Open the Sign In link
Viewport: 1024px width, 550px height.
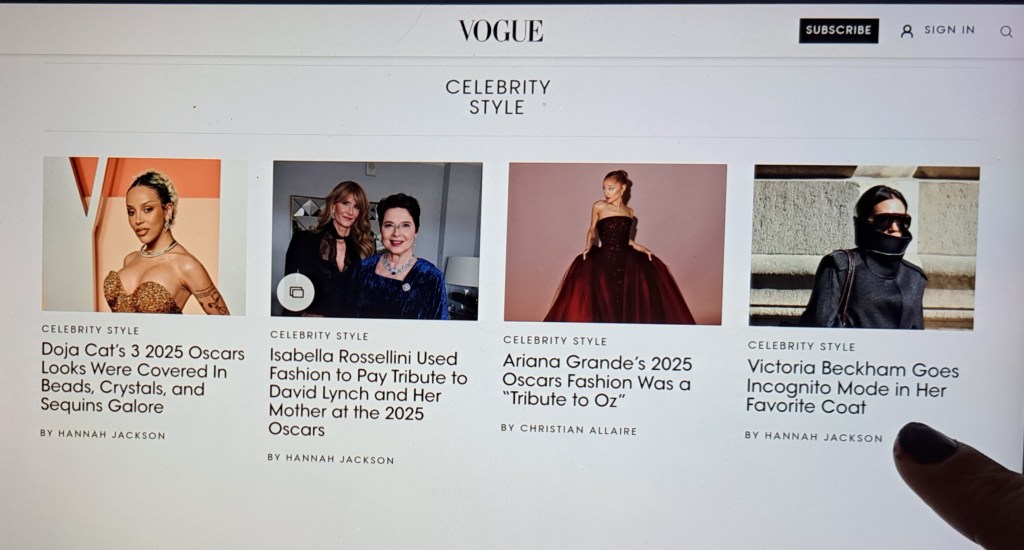(949, 30)
